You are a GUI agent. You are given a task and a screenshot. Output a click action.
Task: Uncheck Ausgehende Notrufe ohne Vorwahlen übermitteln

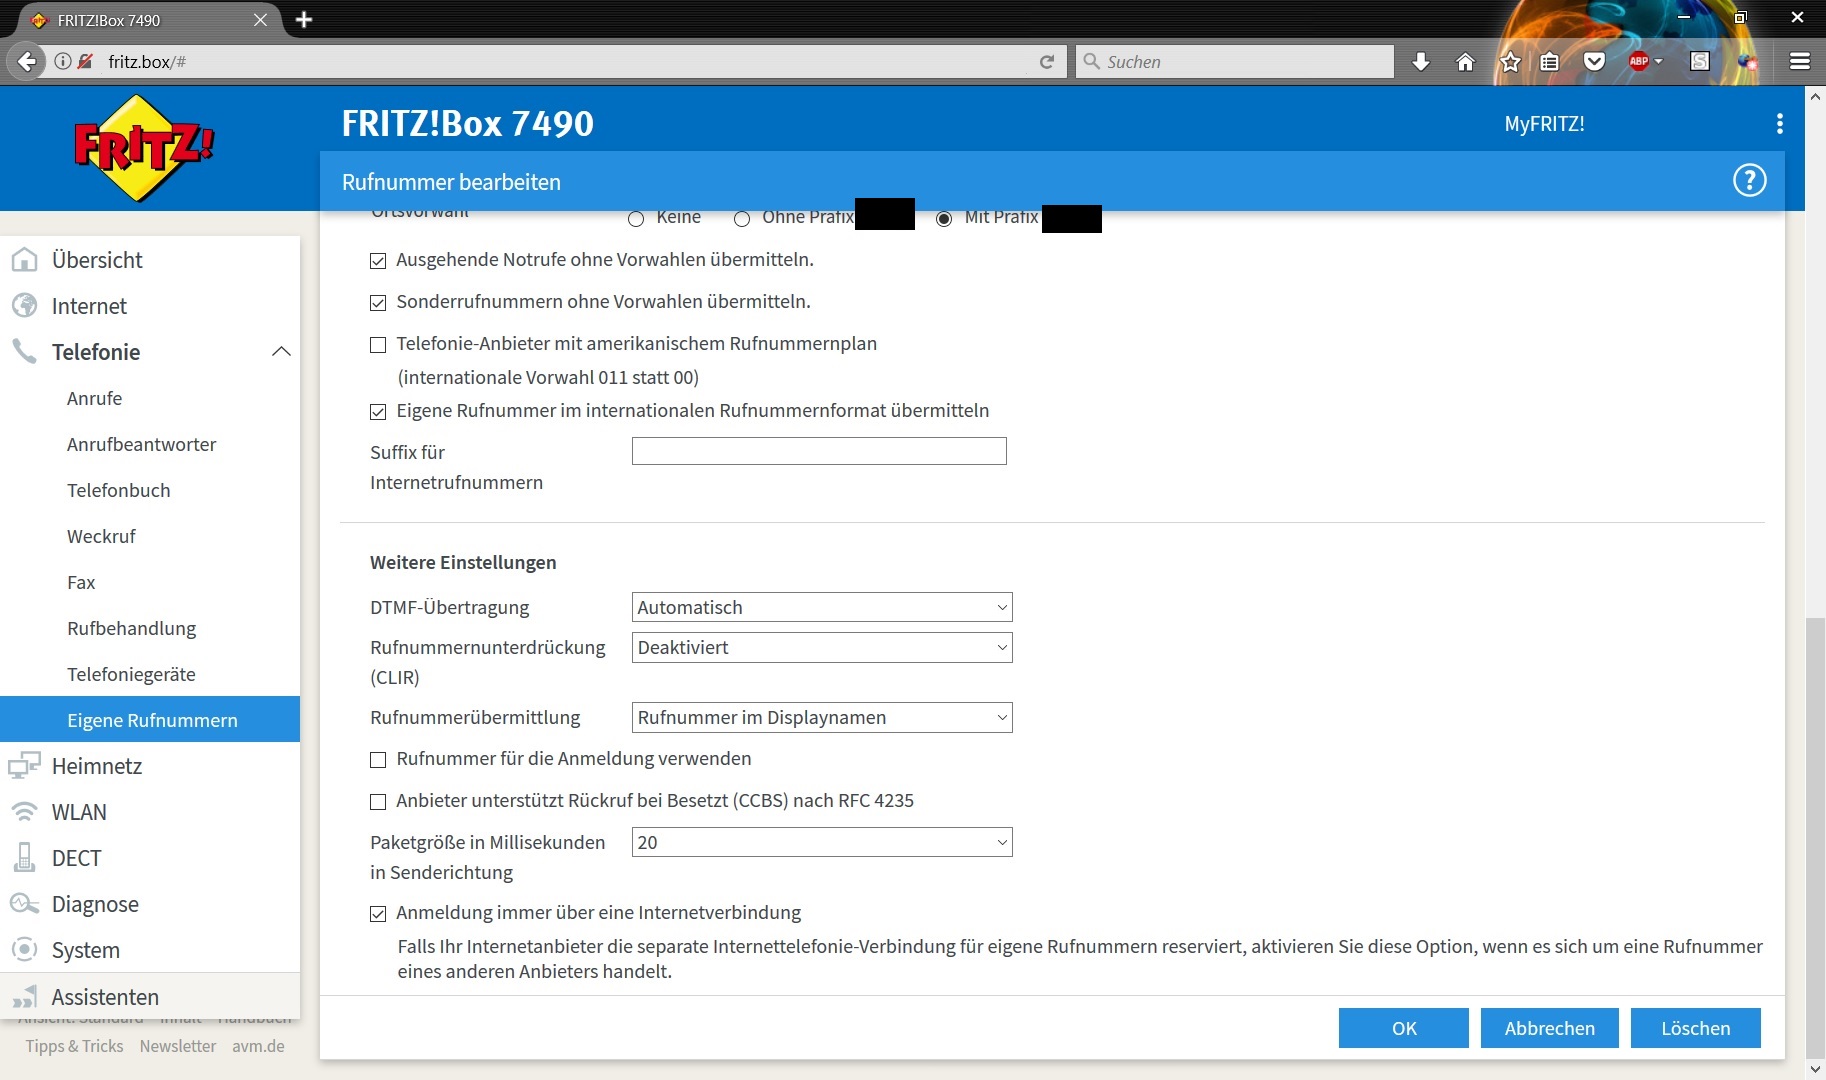[x=378, y=261]
